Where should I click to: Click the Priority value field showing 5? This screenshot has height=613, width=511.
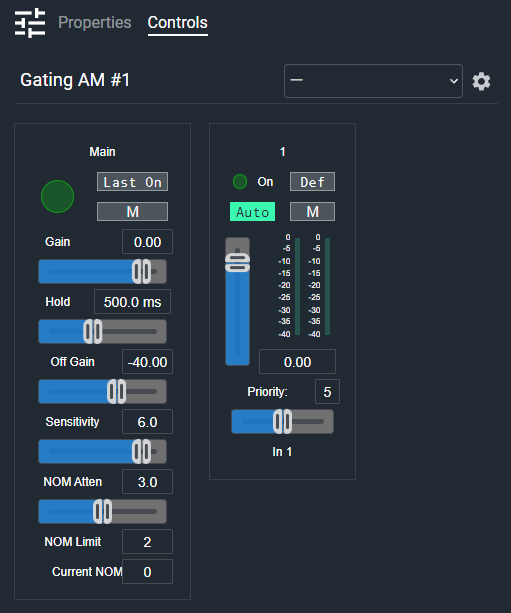(327, 392)
